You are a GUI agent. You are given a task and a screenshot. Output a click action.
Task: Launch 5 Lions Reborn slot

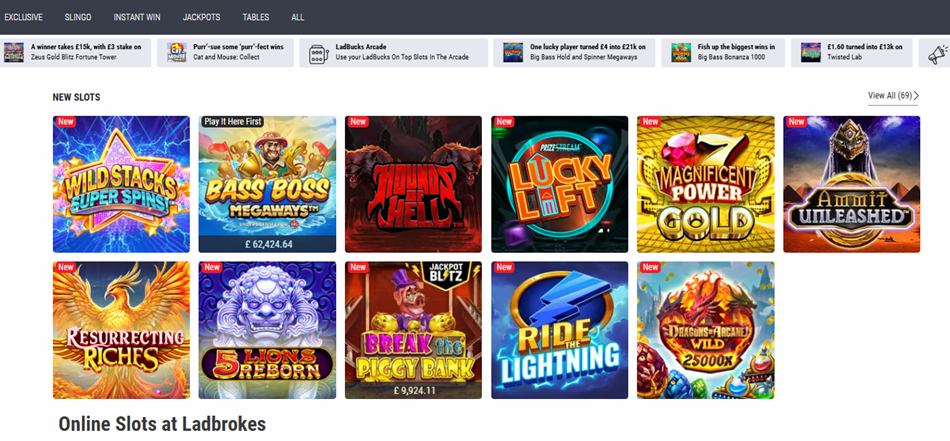(x=267, y=330)
